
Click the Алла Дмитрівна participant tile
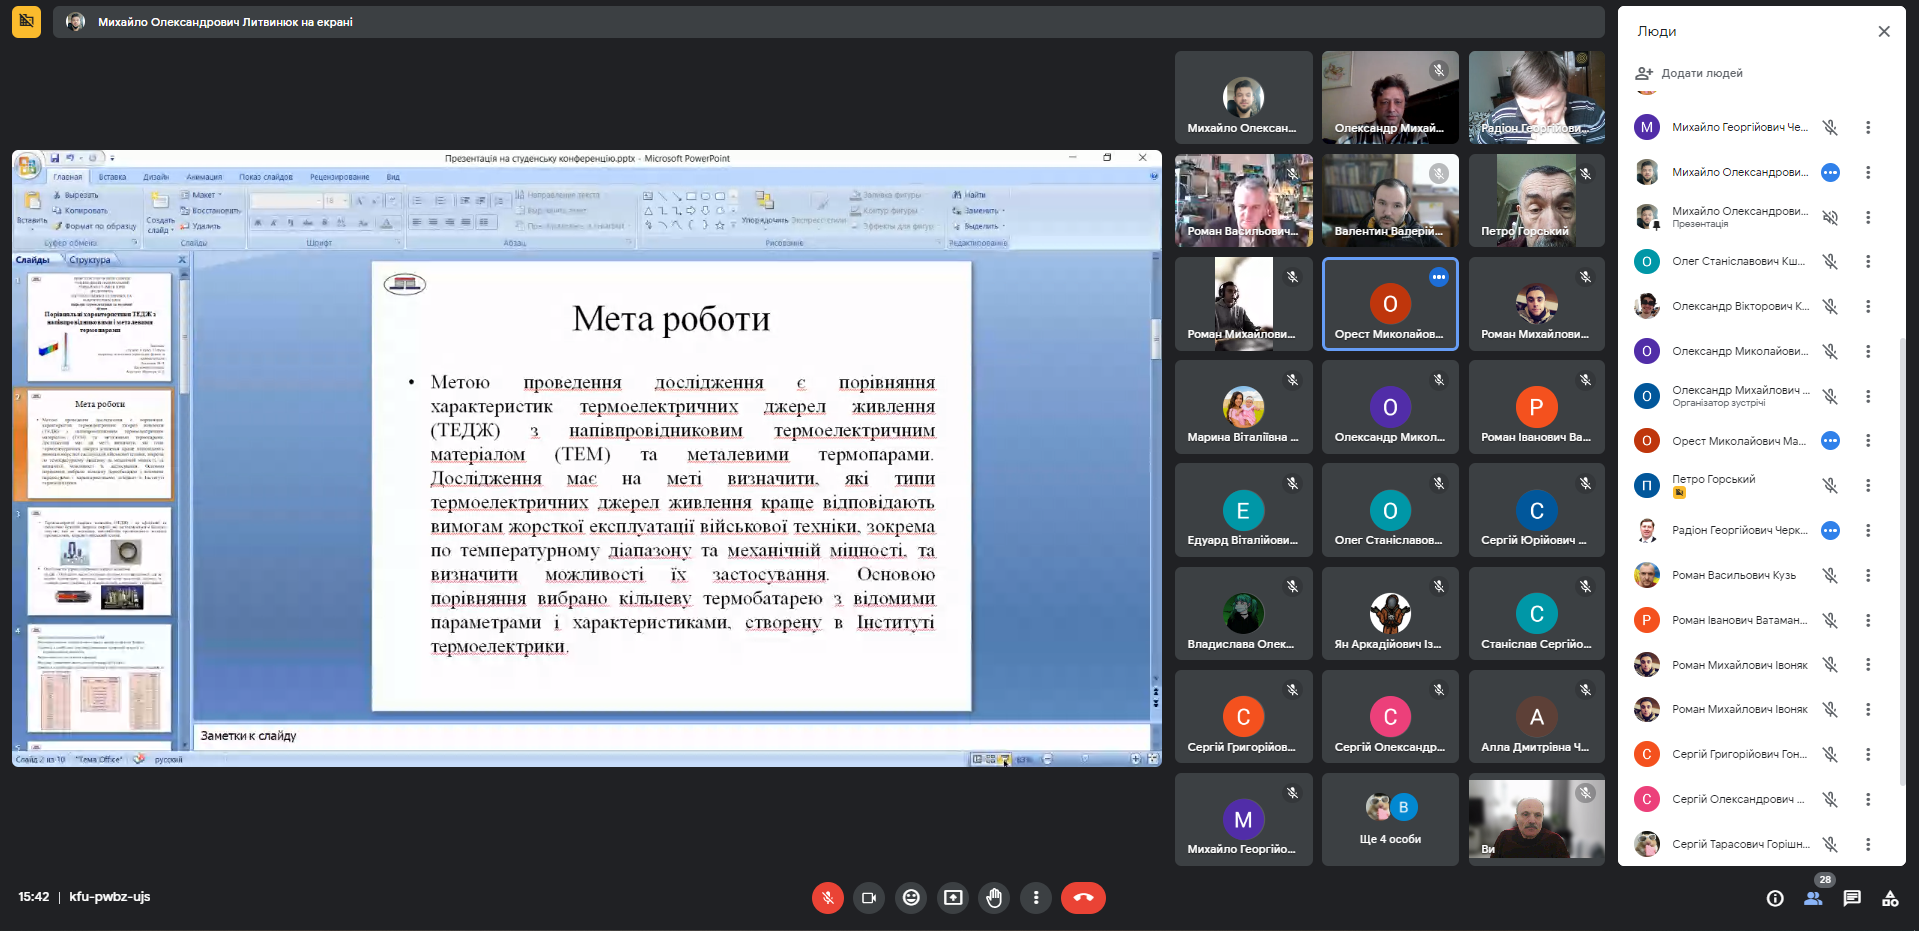1537,716
